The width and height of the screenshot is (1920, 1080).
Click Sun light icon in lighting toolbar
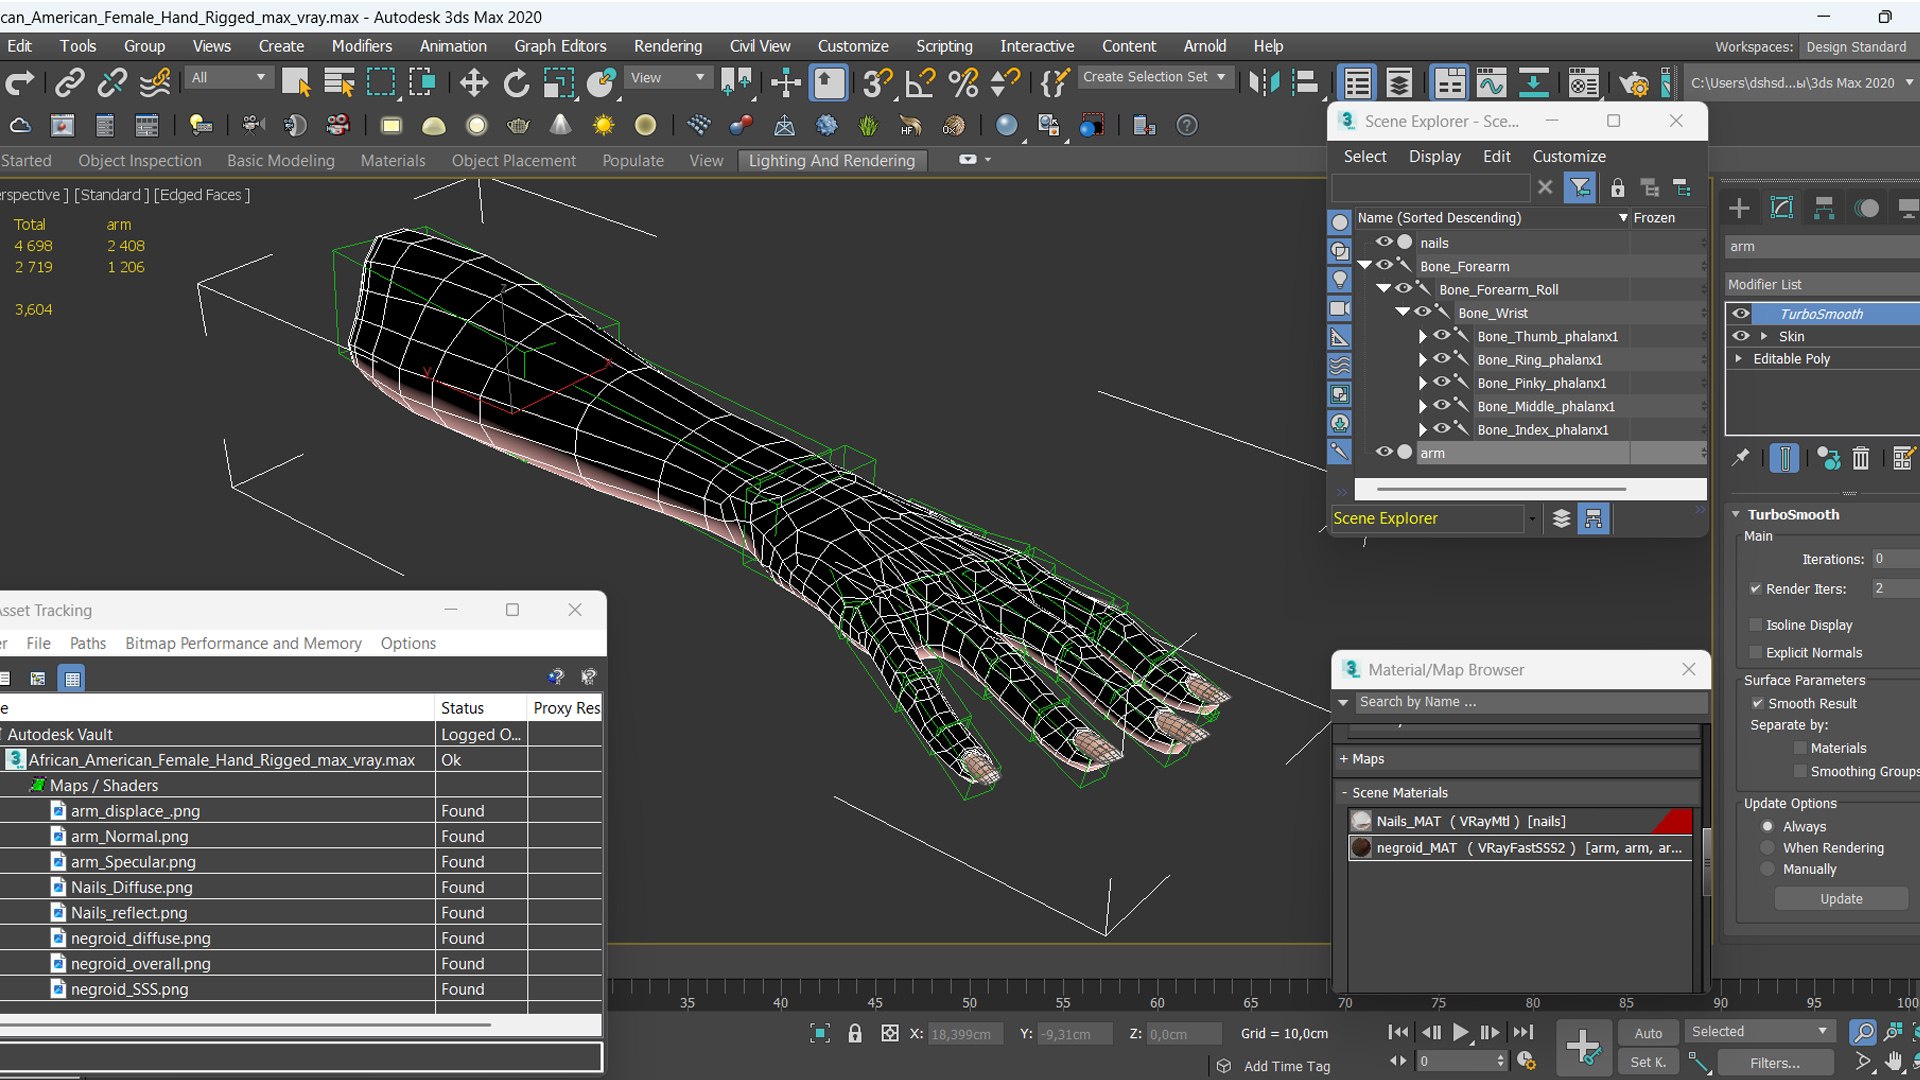603,126
